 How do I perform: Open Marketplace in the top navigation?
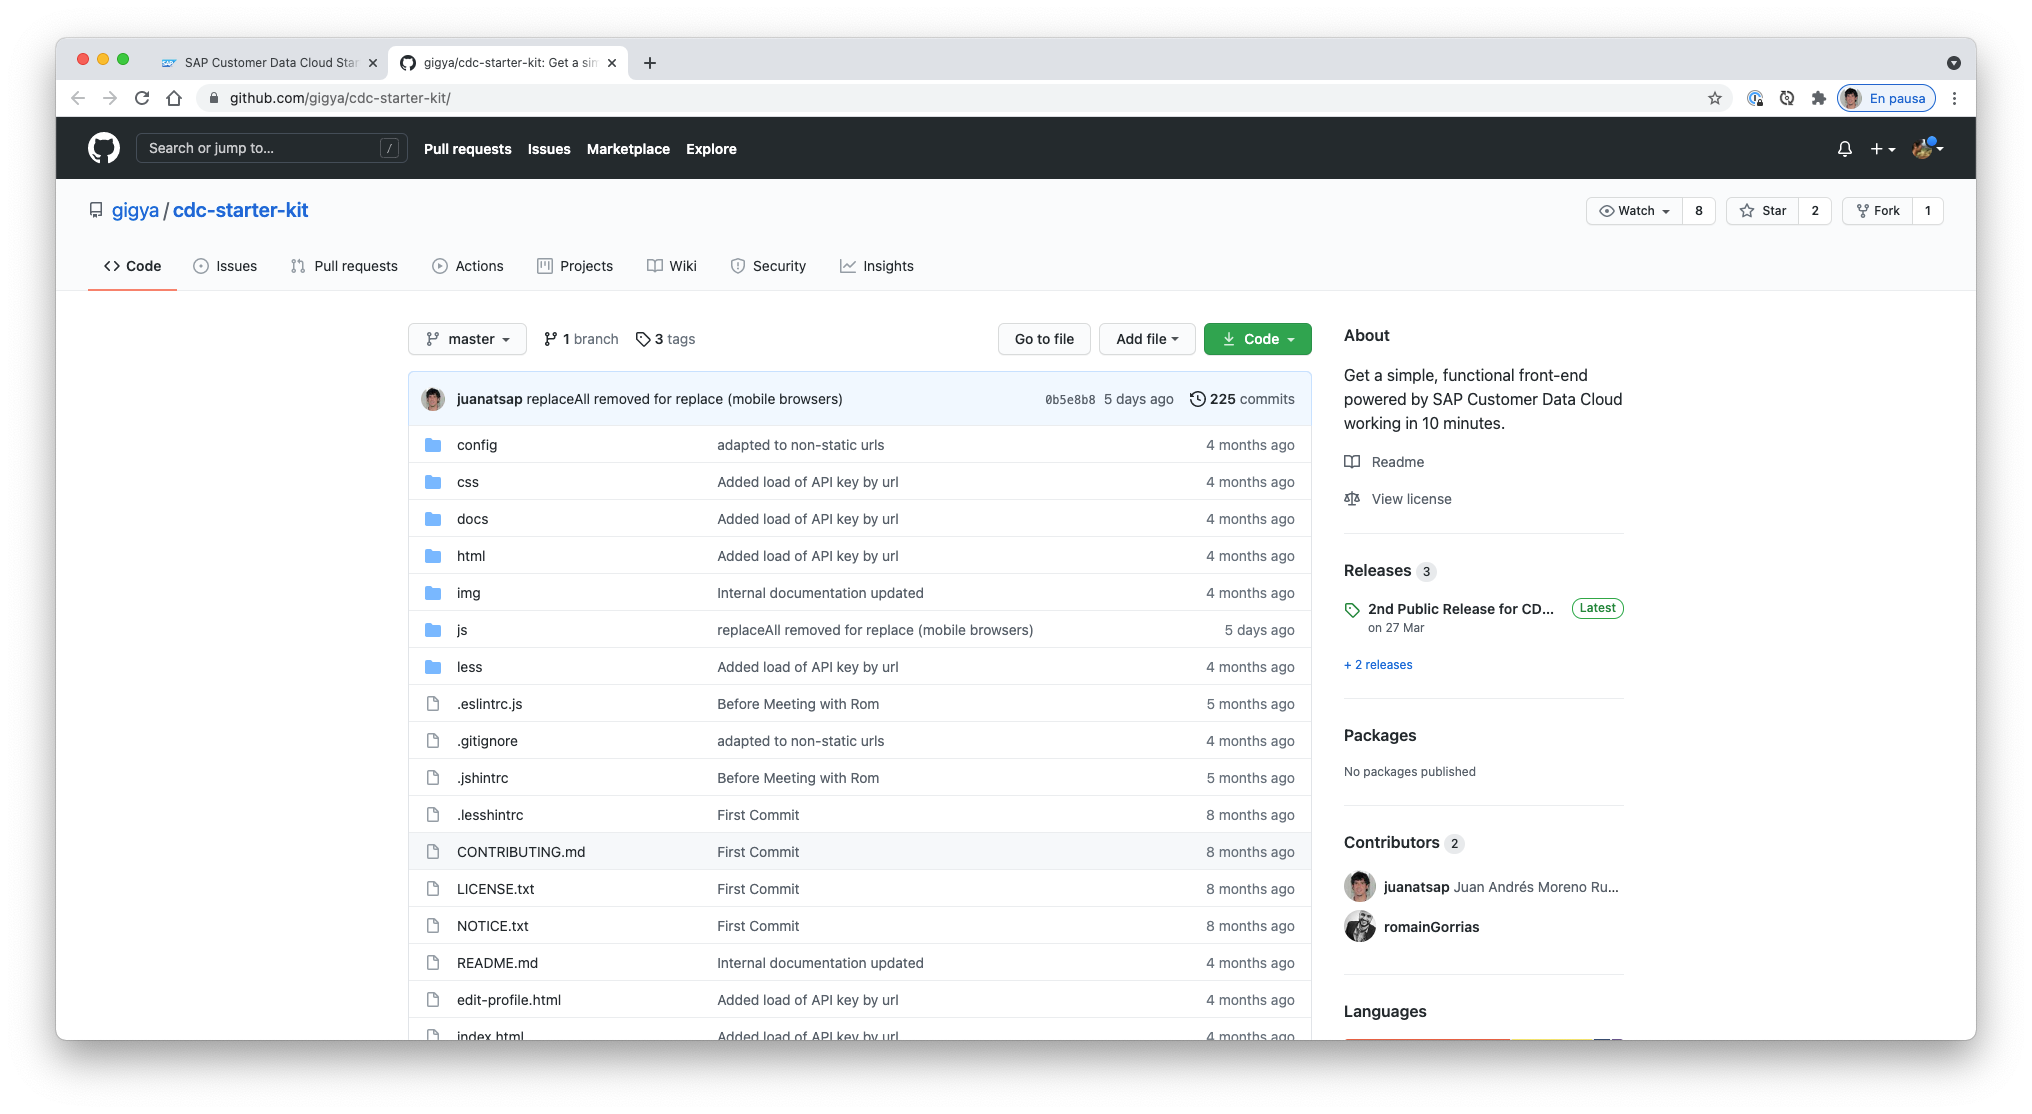628,149
